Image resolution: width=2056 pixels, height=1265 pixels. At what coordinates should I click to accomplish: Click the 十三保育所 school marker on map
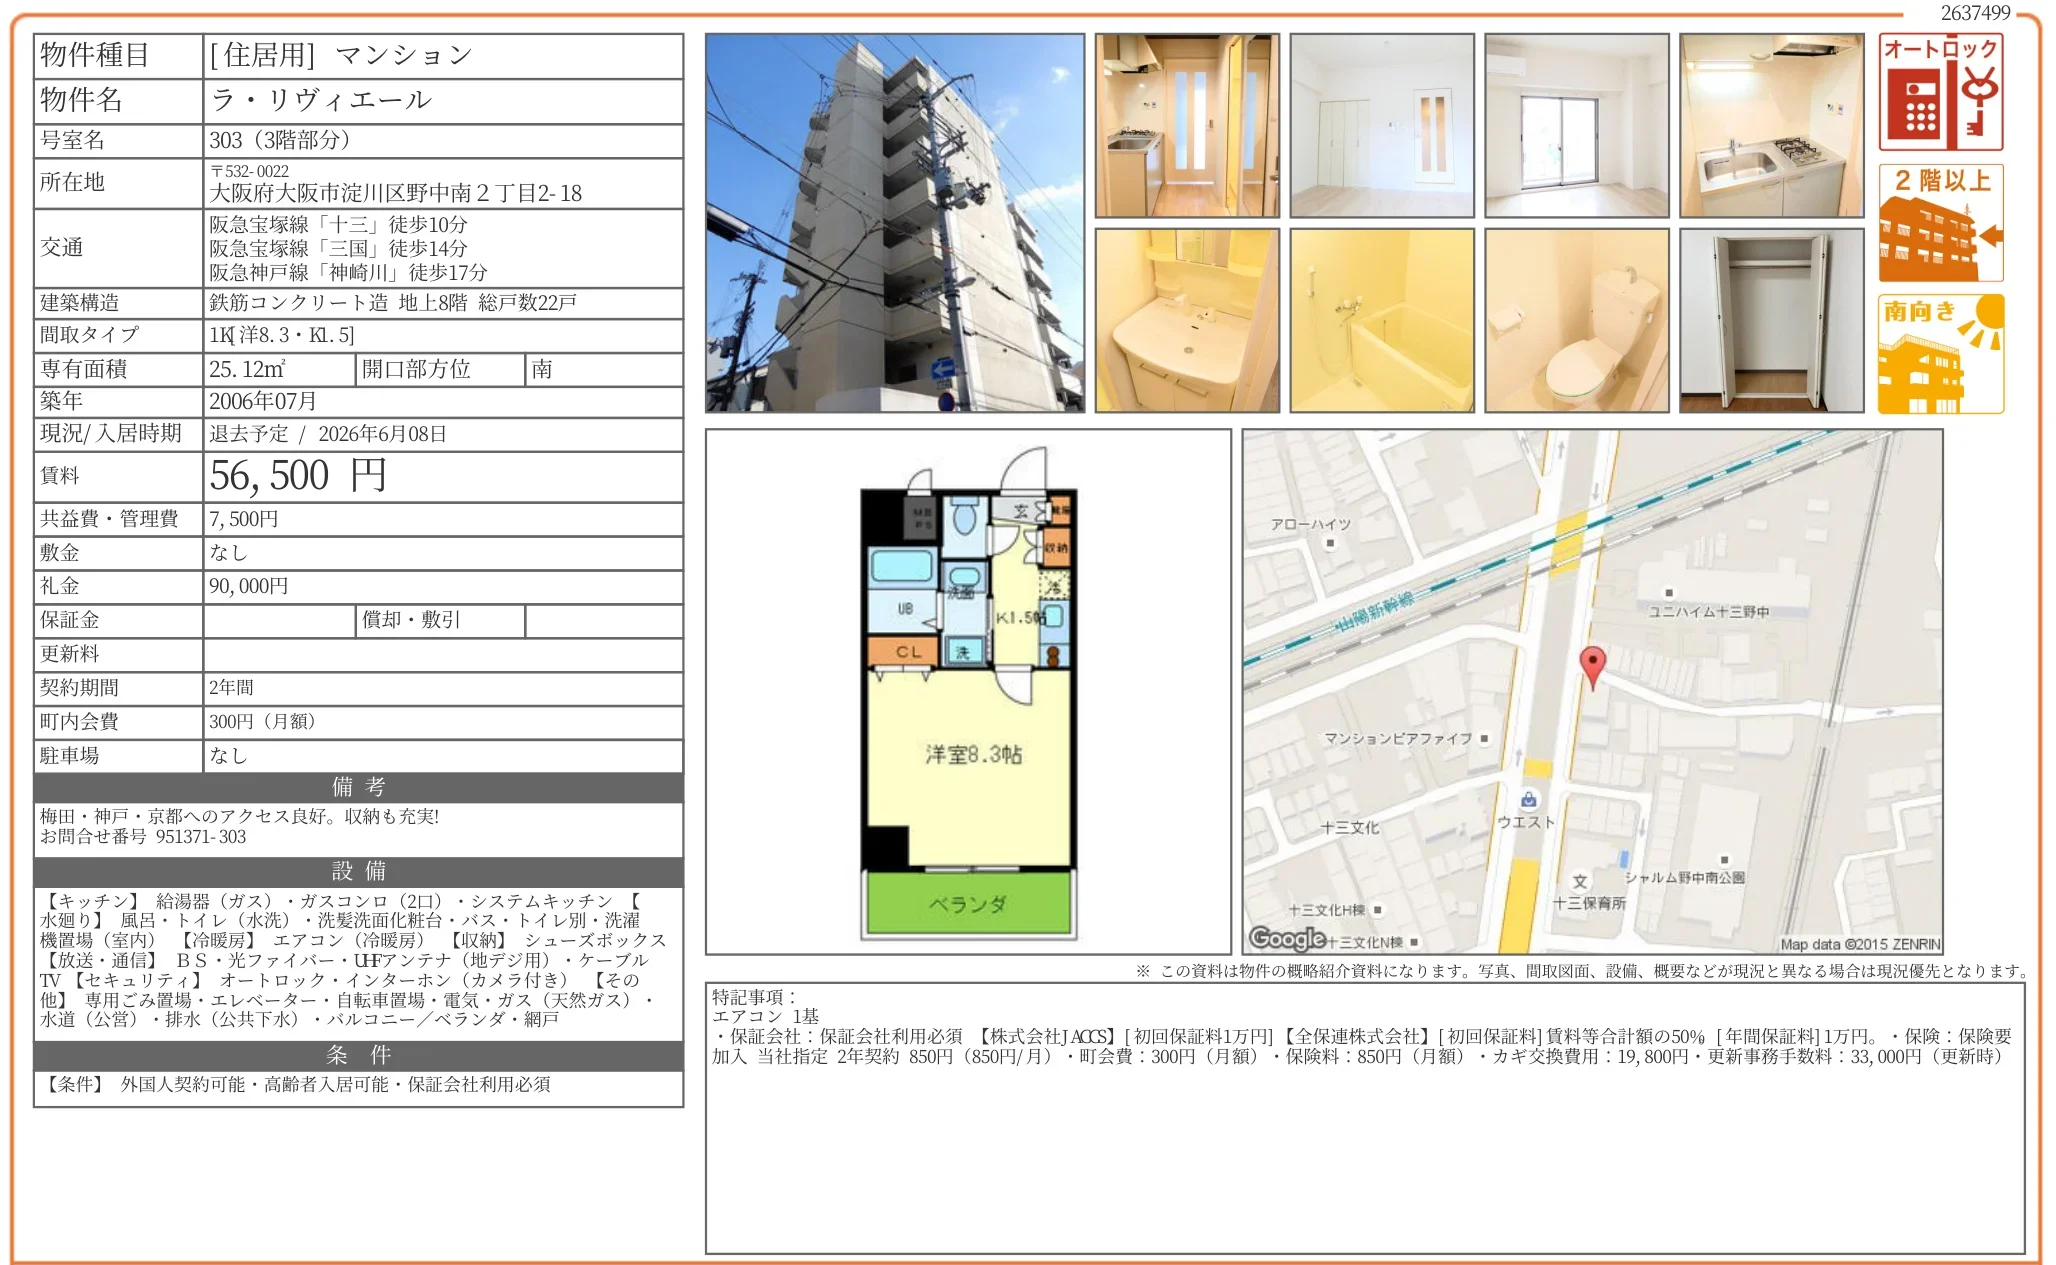pos(1580,882)
